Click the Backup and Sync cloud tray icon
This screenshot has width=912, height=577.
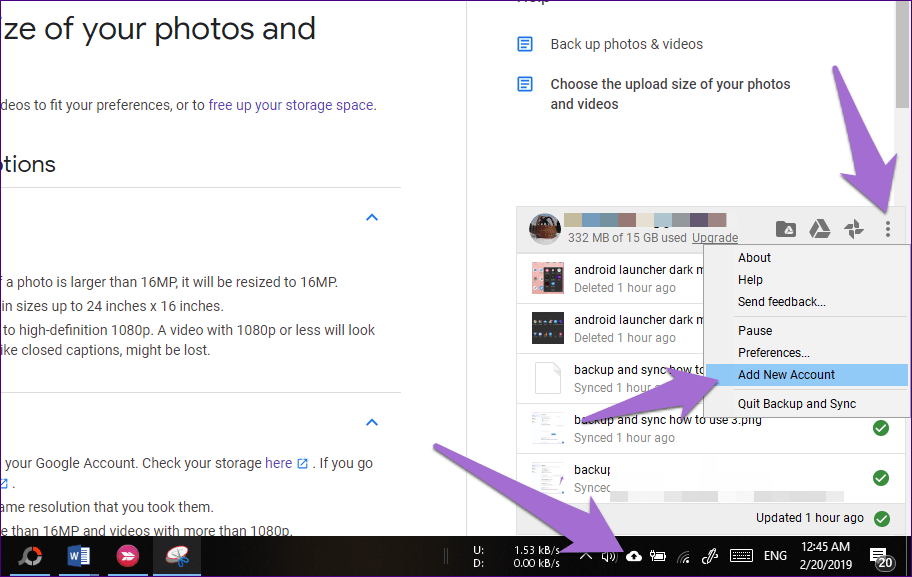coord(634,556)
